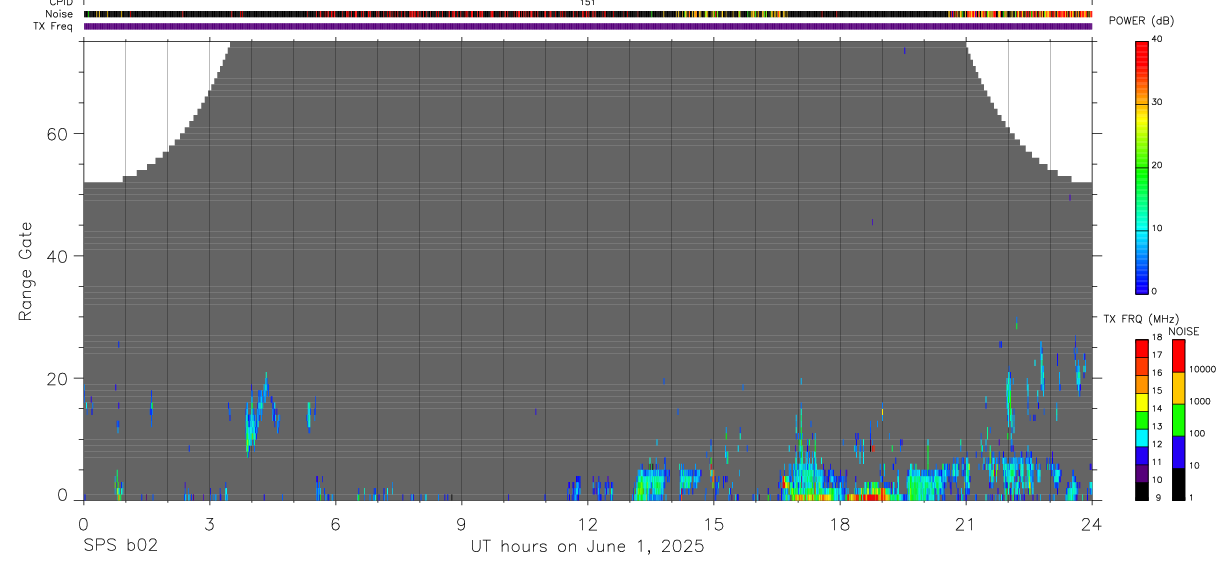
Task: Click the red segment of noise legend
Action: click(x=1178, y=356)
